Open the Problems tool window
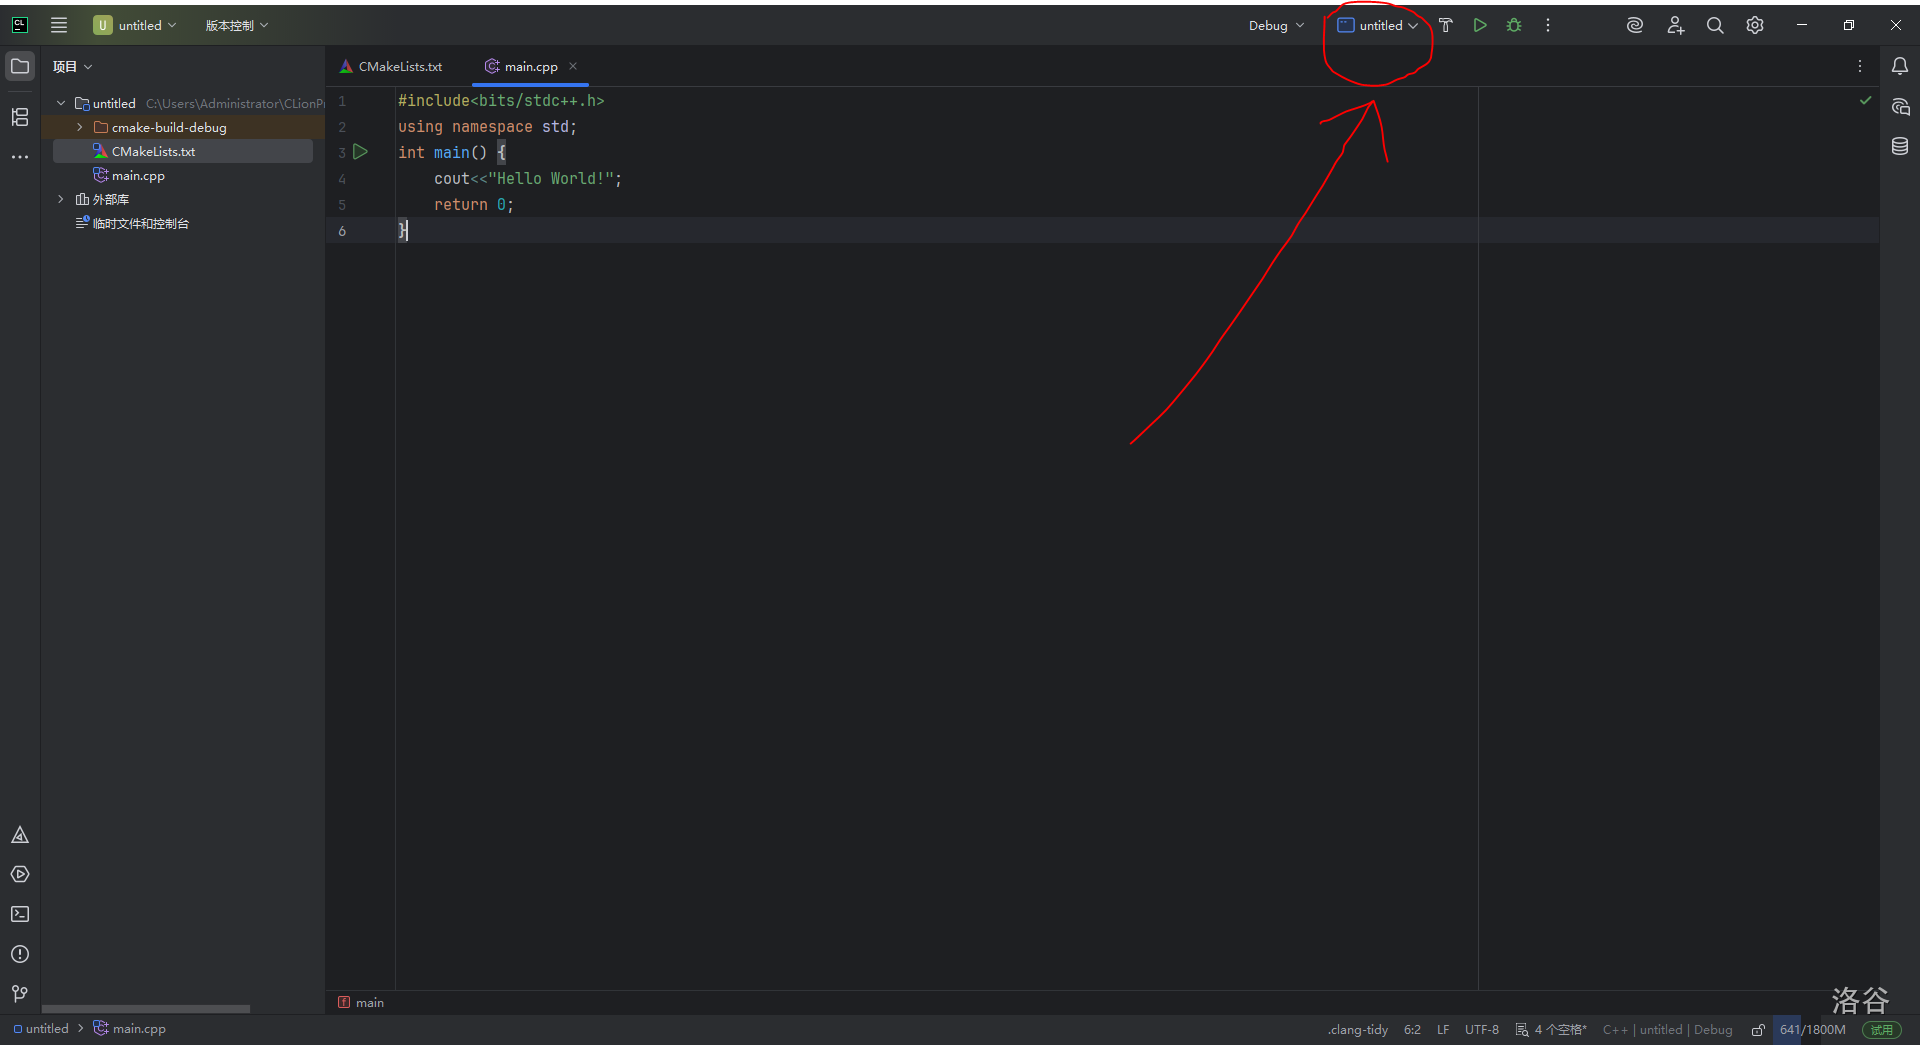1920x1045 pixels. (20, 954)
